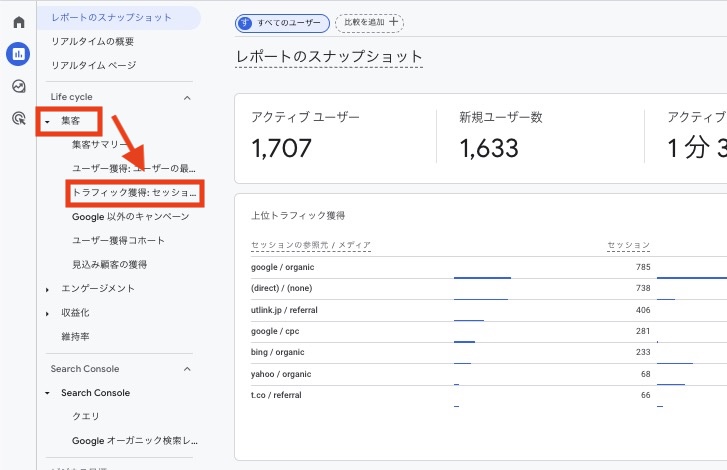Open トラフィック獲得: セッショ... report
Image resolution: width=727 pixels, height=470 pixels.
click(x=134, y=193)
